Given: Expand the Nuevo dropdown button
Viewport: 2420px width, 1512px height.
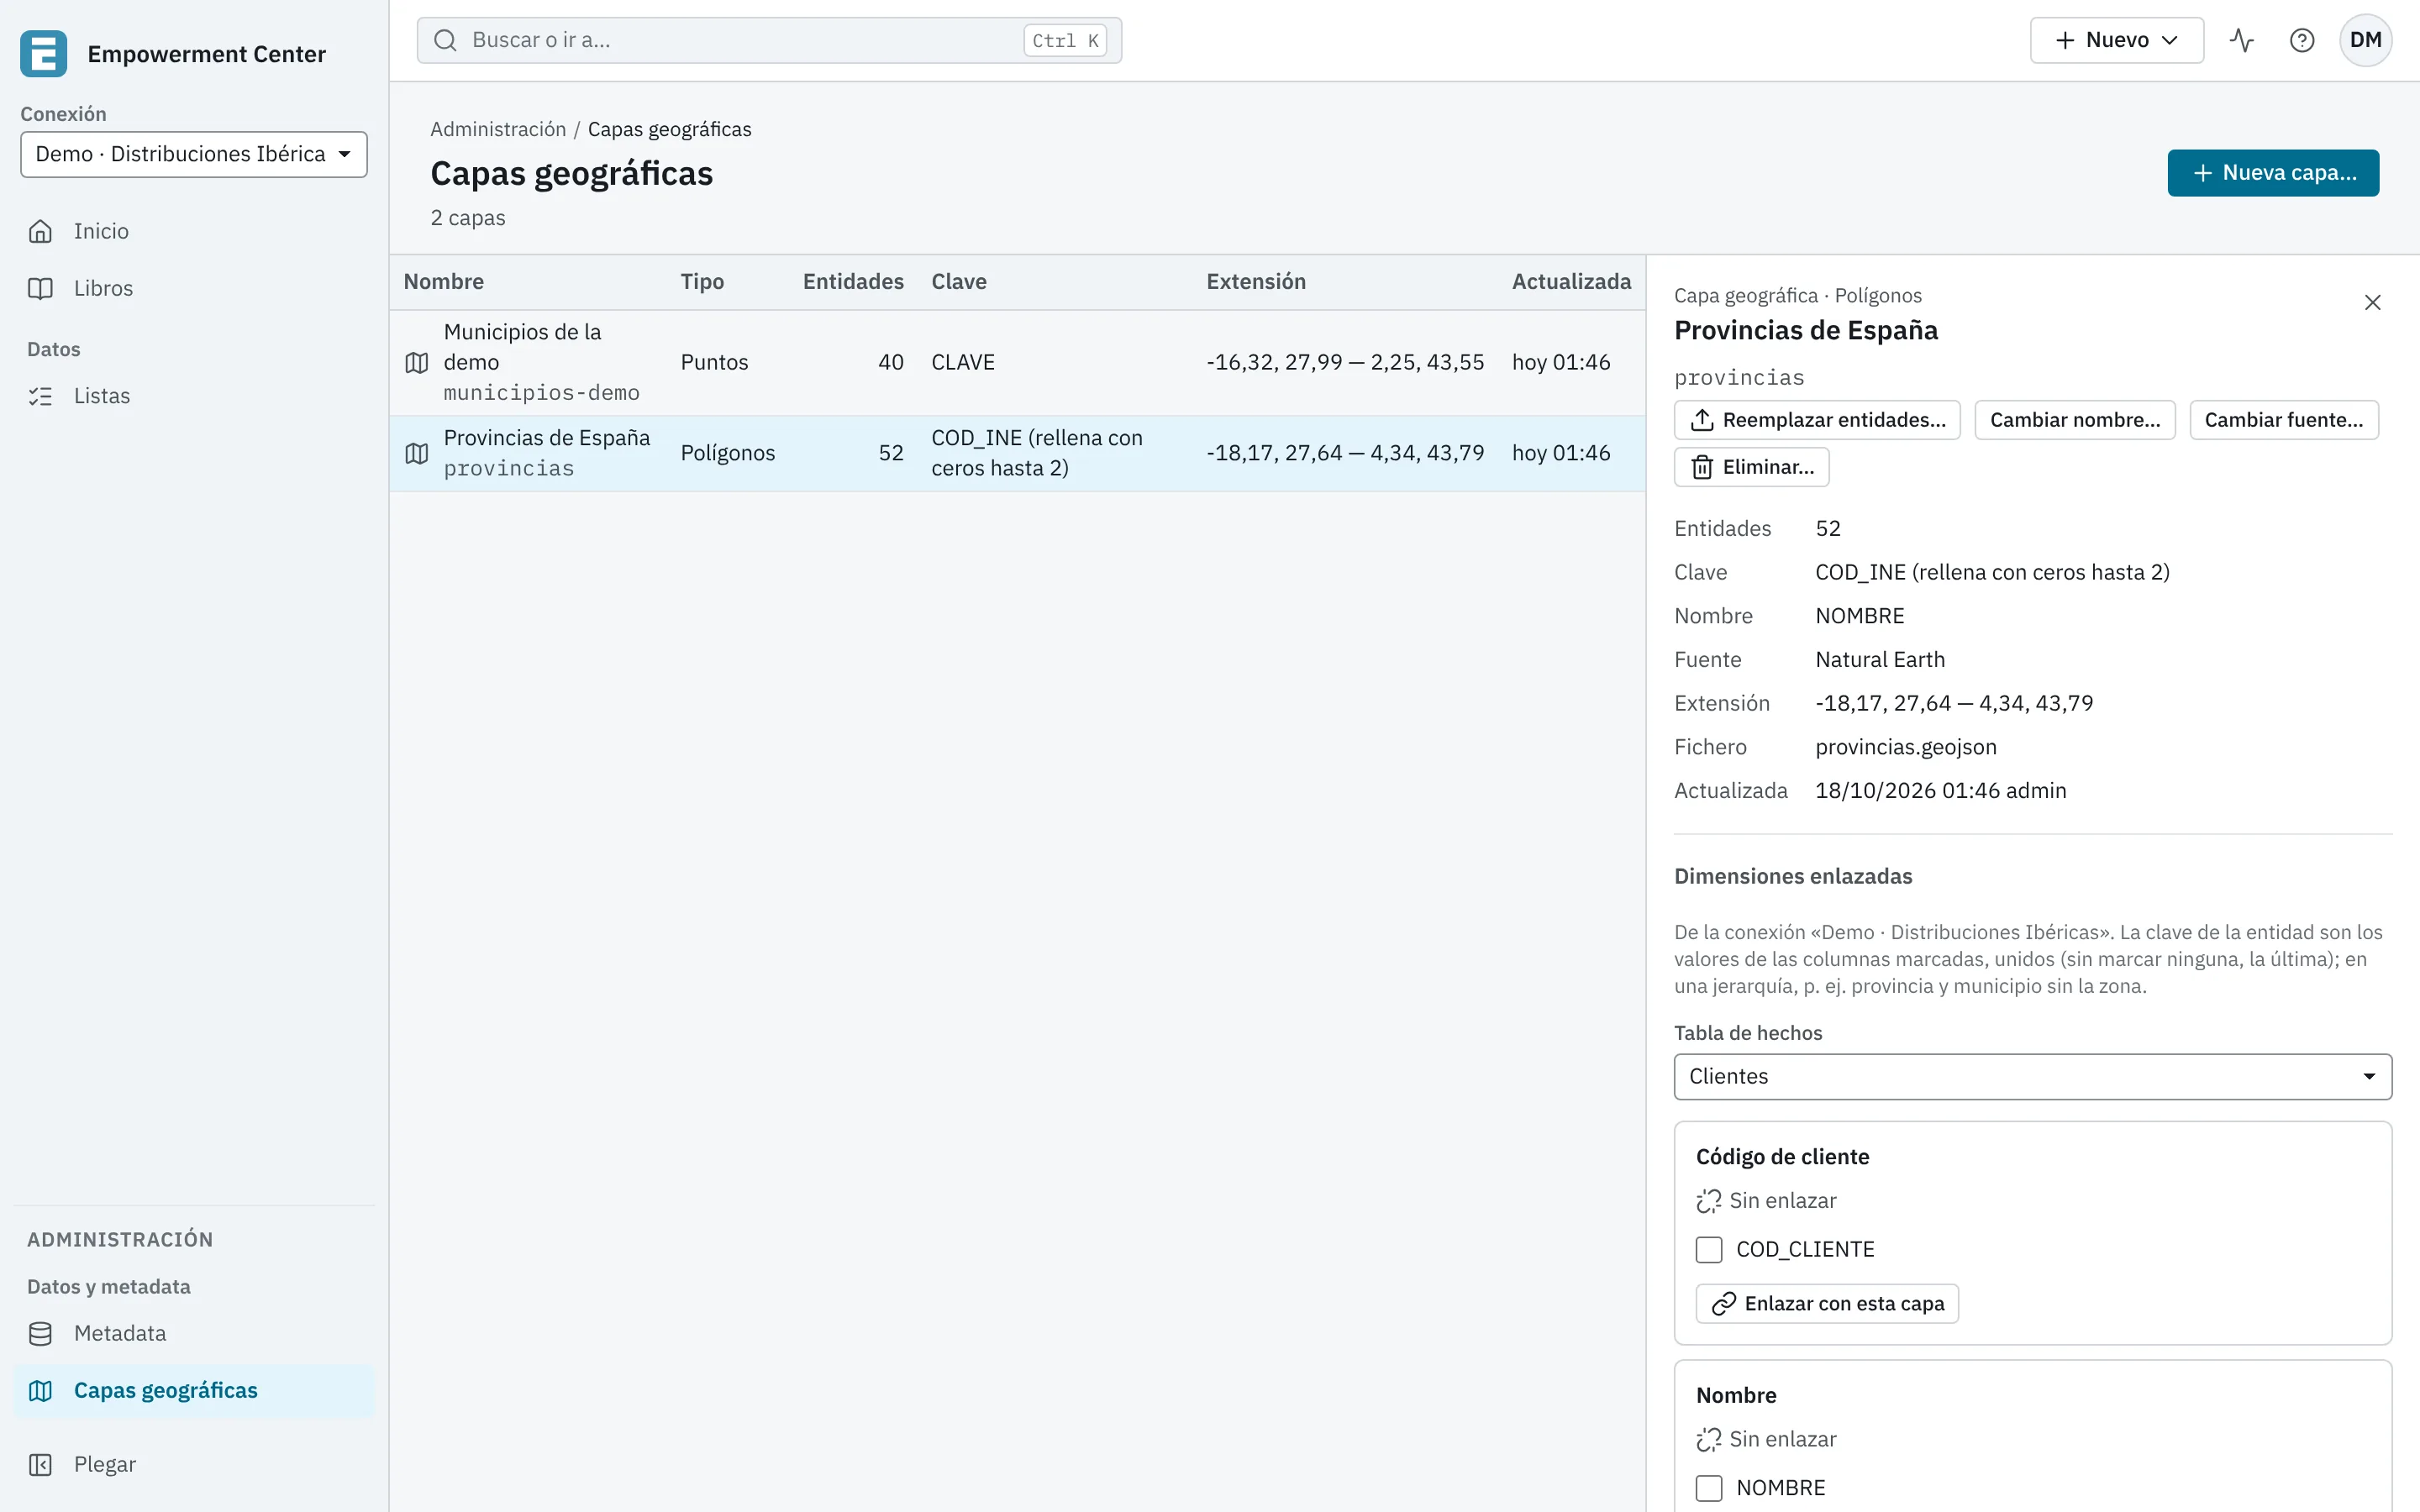Looking at the screenshot, I should tap(2116, 40).
